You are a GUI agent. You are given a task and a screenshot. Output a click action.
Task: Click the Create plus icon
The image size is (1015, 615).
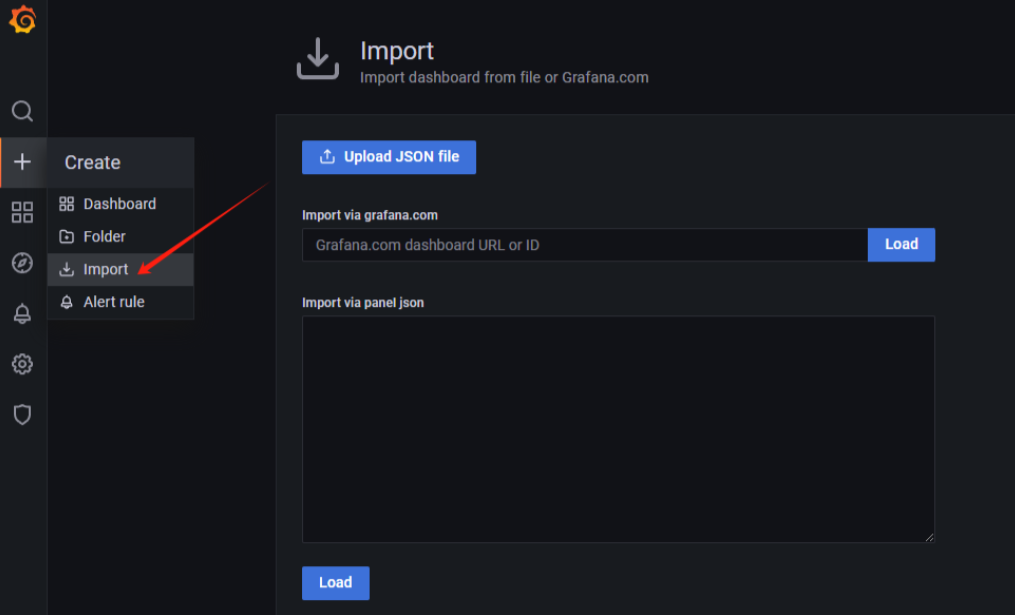pos(22,162)
